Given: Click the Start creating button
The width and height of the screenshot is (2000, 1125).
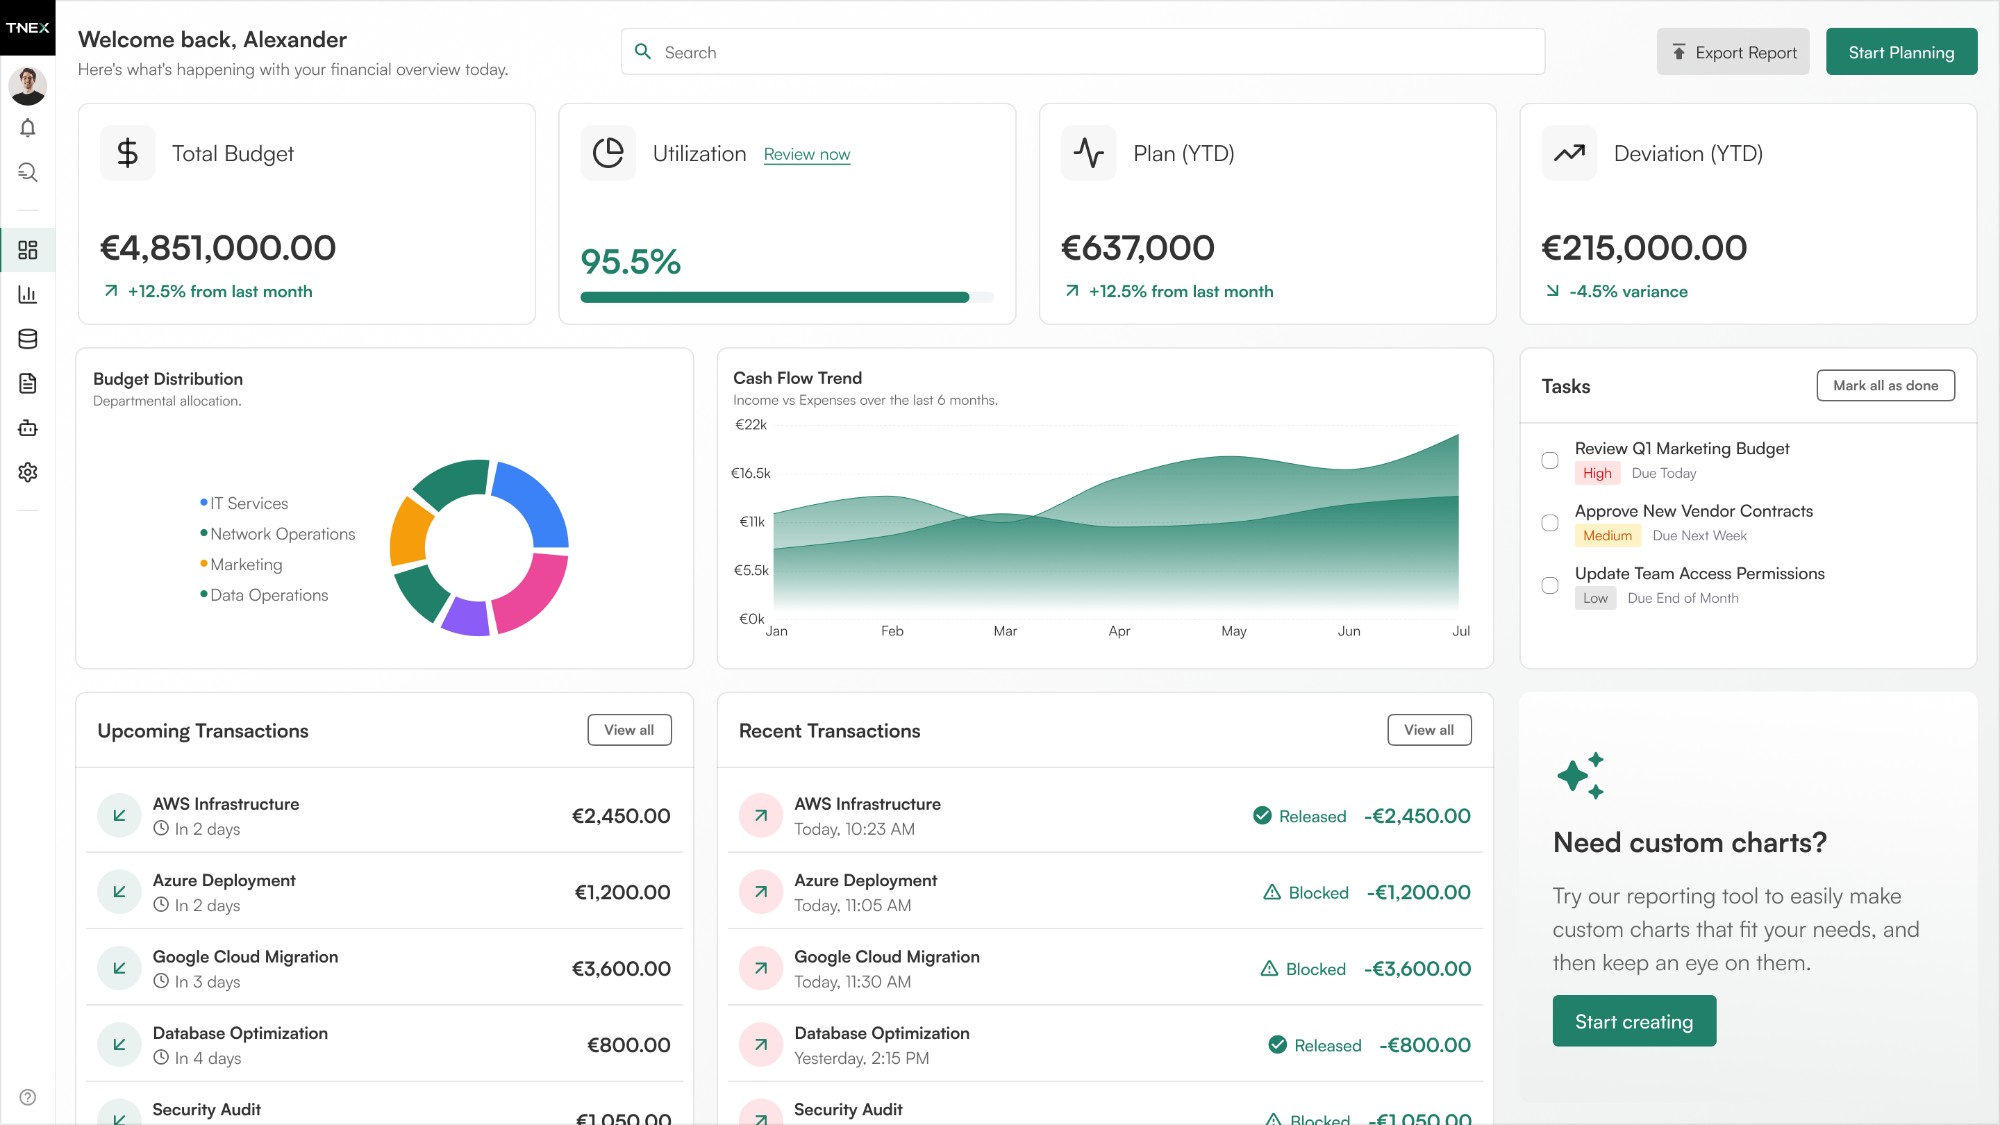Looking at the screenshot, I should (1634, 1021).
